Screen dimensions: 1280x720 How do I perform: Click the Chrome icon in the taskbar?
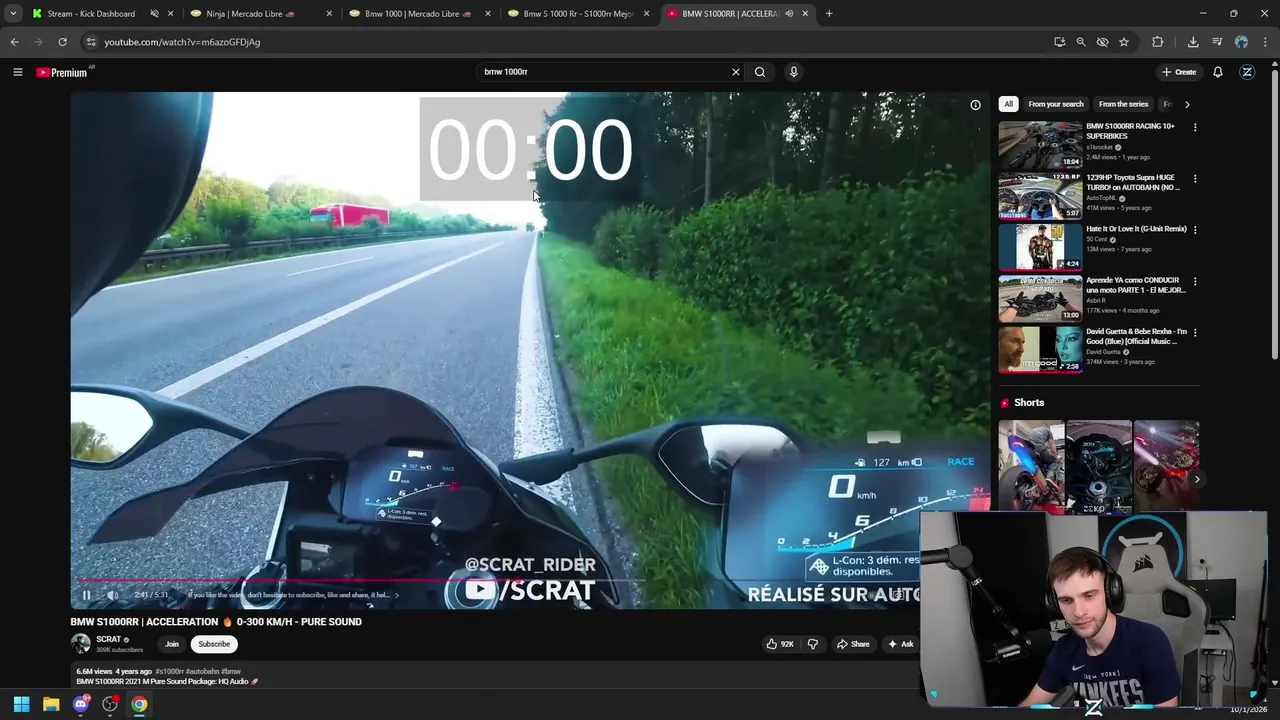pos(139,704)
